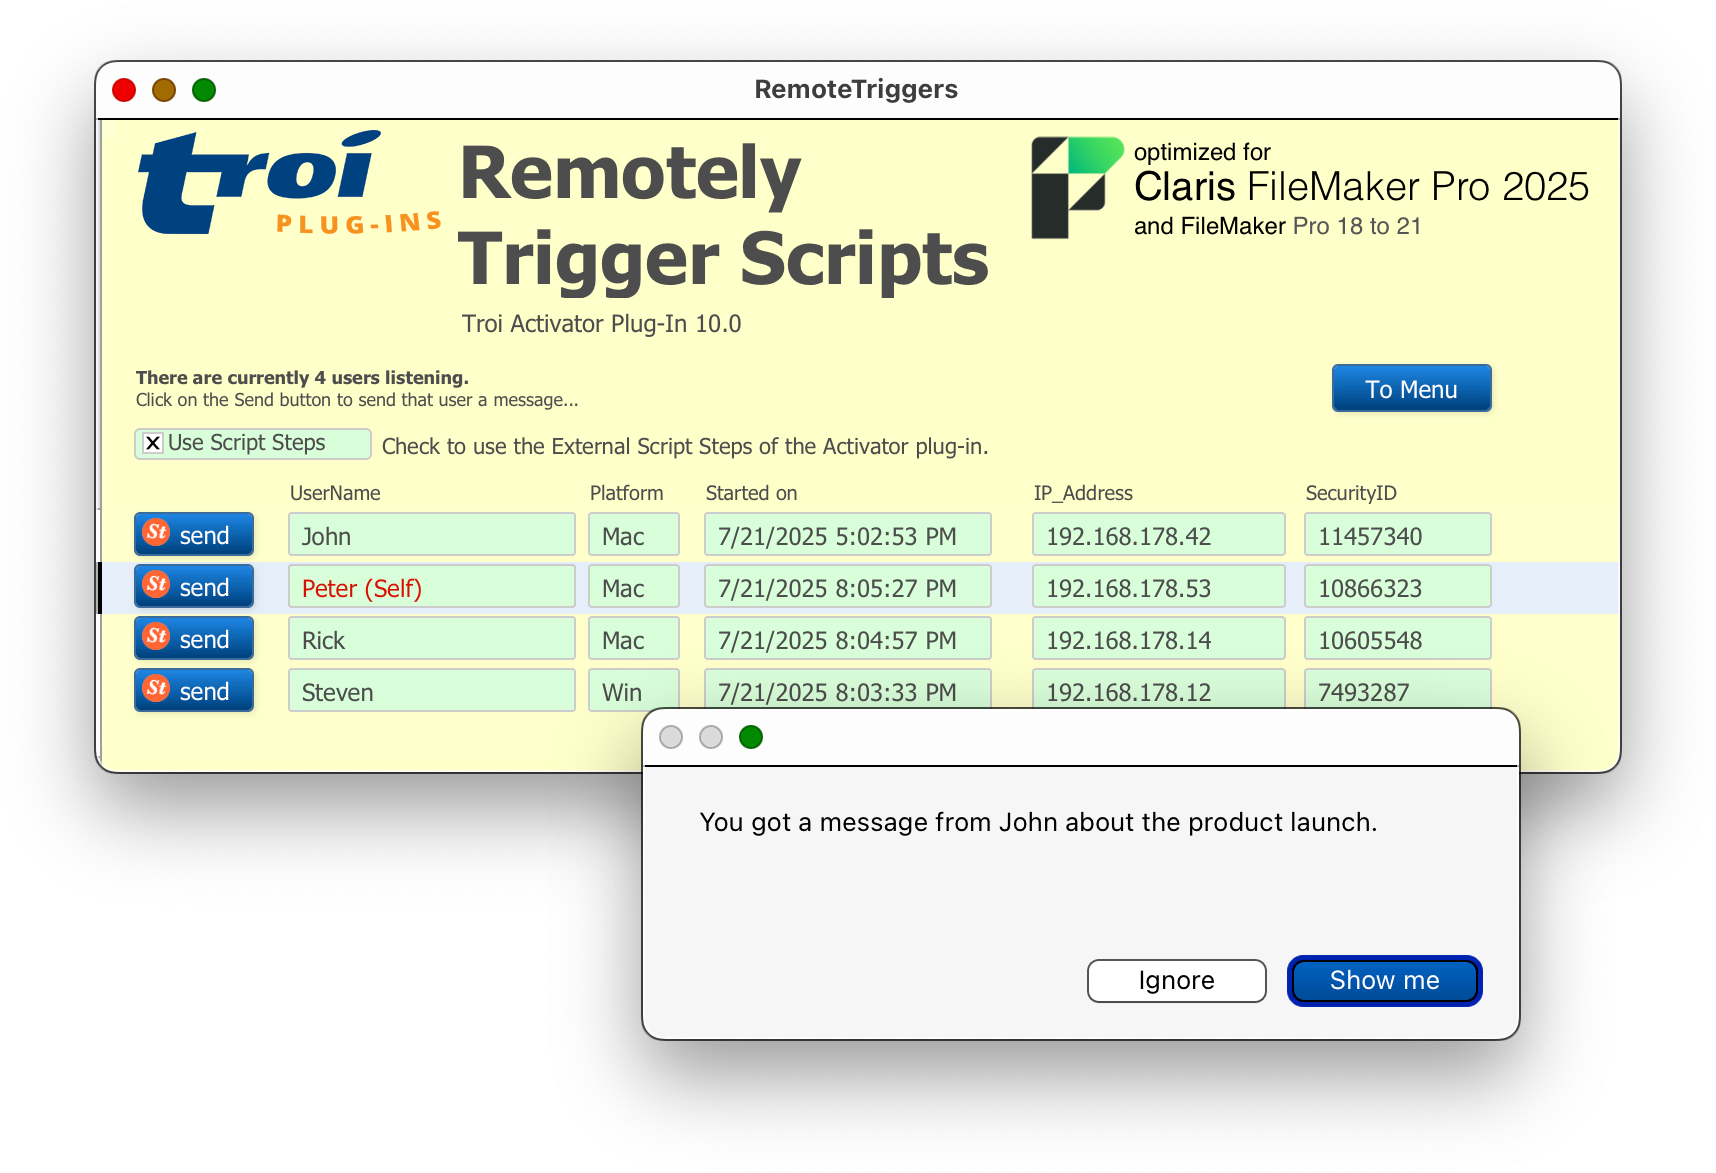Click the Started on value 7/21/2025 8:04:57 PM

click(x=848, y=638)
